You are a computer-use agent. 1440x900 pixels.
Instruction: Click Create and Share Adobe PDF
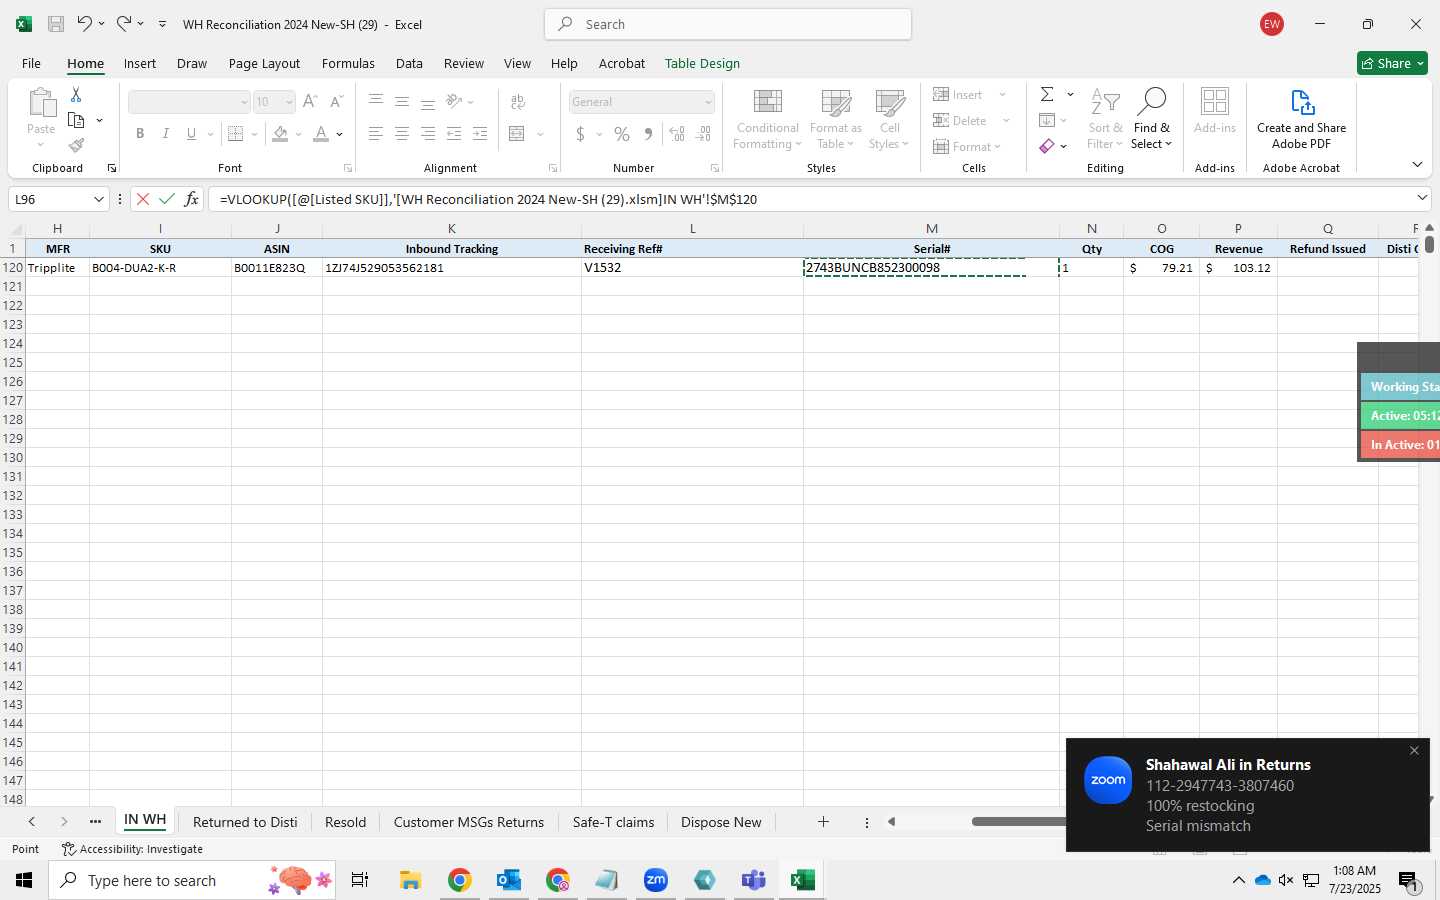click(1301, 120)
